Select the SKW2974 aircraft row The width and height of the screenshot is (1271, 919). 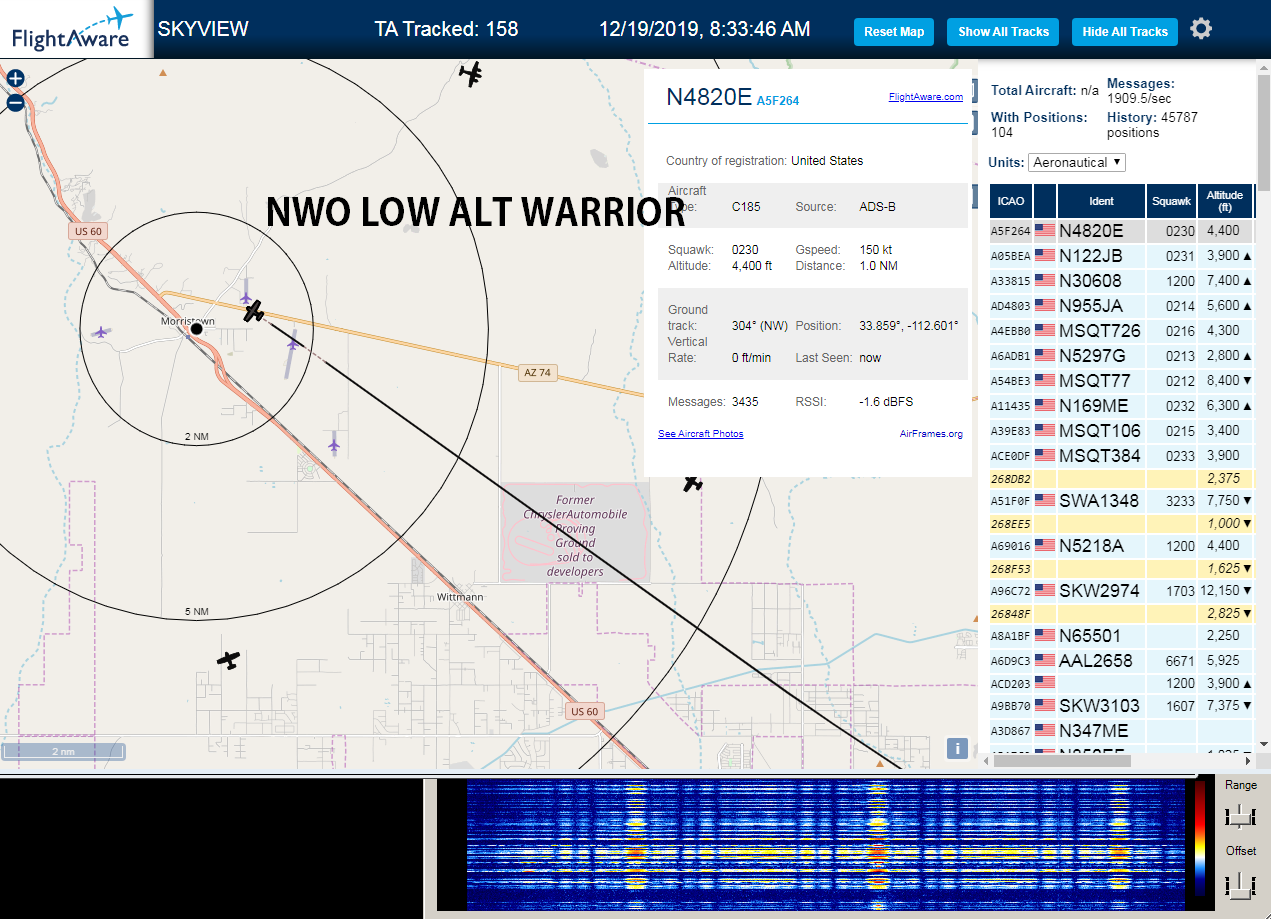tap(1122, 591)
